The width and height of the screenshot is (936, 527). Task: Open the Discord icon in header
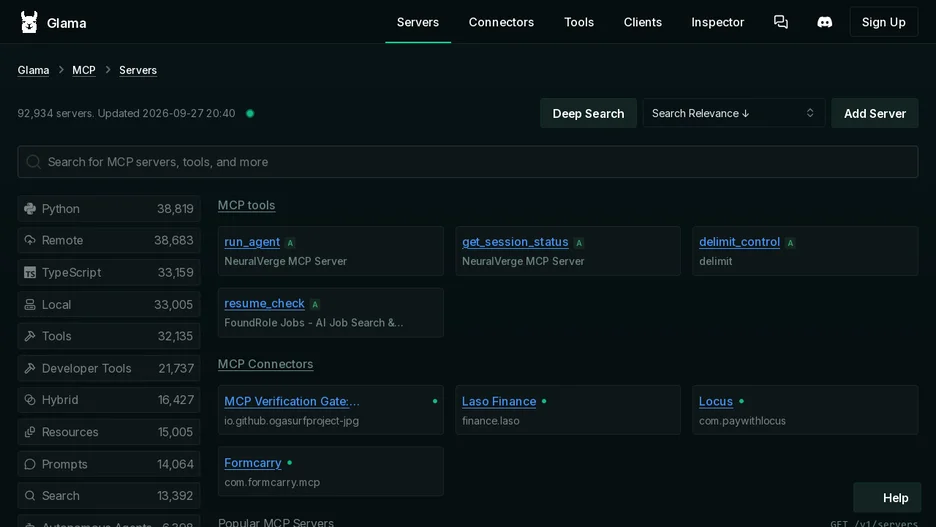pyautogui.click(x=824, y=22)
